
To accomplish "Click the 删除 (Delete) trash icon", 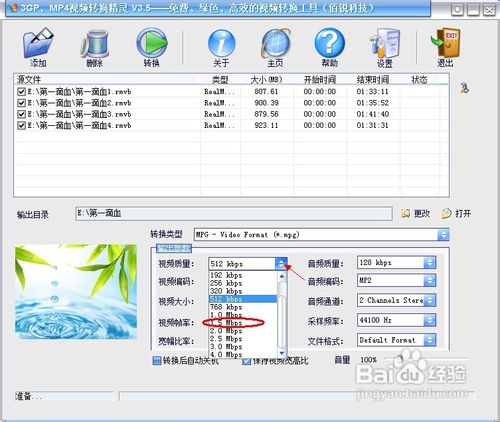I will 95,43.
